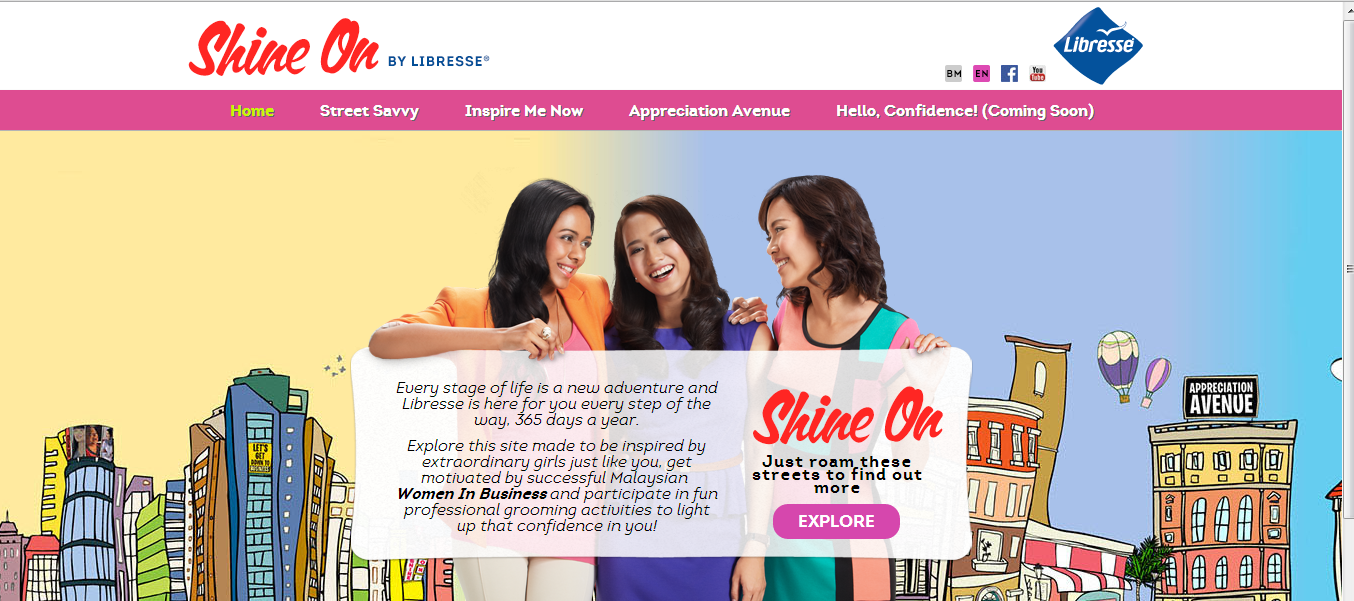Click the small pink hot air balloon
1354x601 pixels.
coord(1155,381)
